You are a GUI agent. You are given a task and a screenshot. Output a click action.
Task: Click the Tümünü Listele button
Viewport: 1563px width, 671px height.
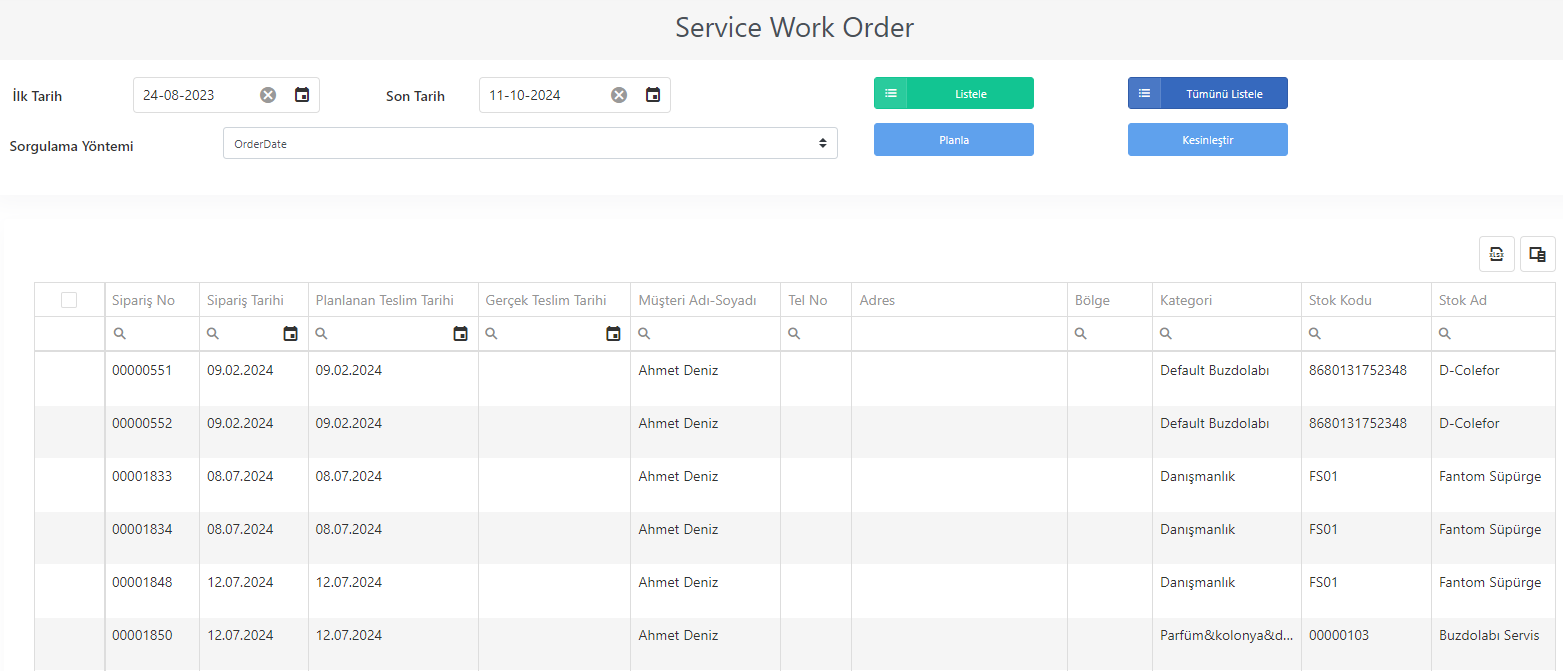coord(1208,93)
